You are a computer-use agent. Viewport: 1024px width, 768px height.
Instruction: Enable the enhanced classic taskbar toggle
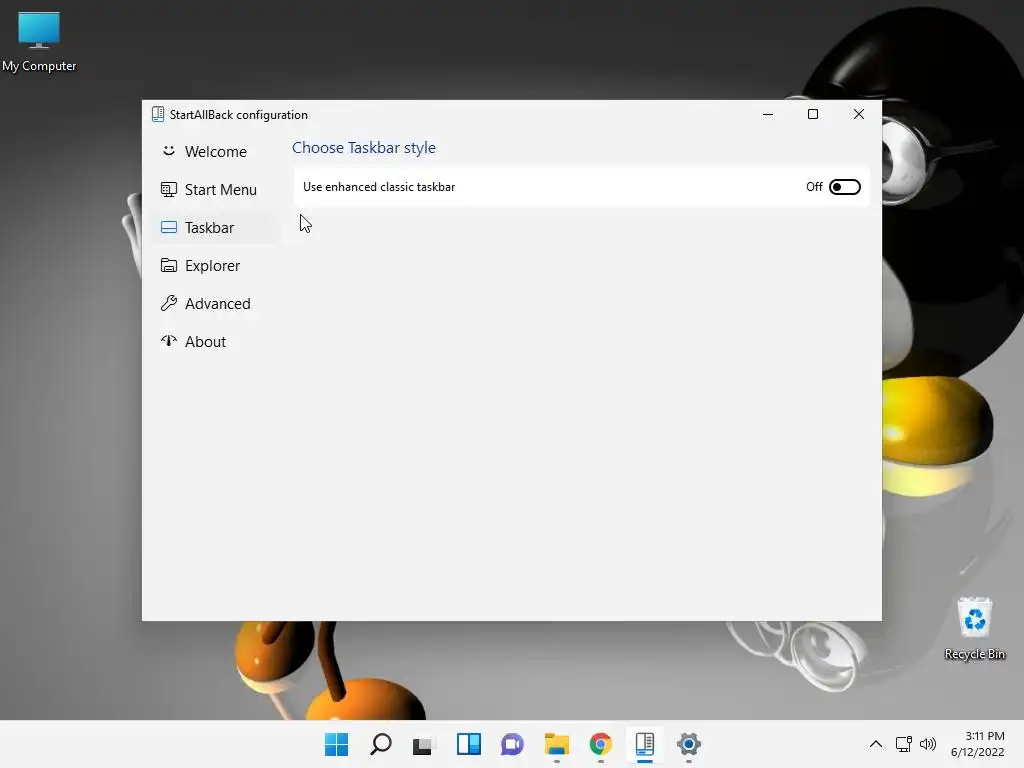click(844, 187)
